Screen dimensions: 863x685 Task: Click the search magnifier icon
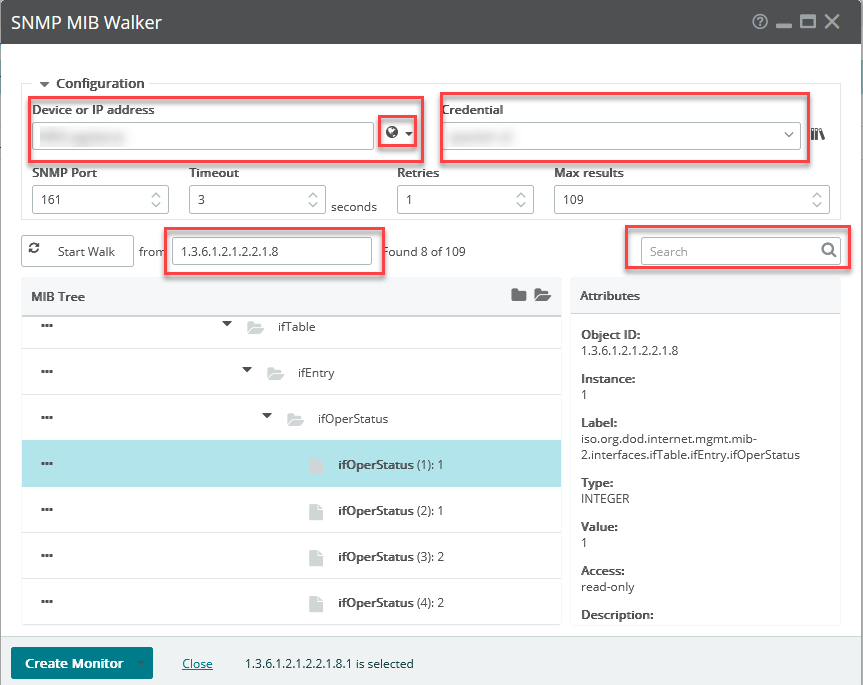(x=827, y=250)
